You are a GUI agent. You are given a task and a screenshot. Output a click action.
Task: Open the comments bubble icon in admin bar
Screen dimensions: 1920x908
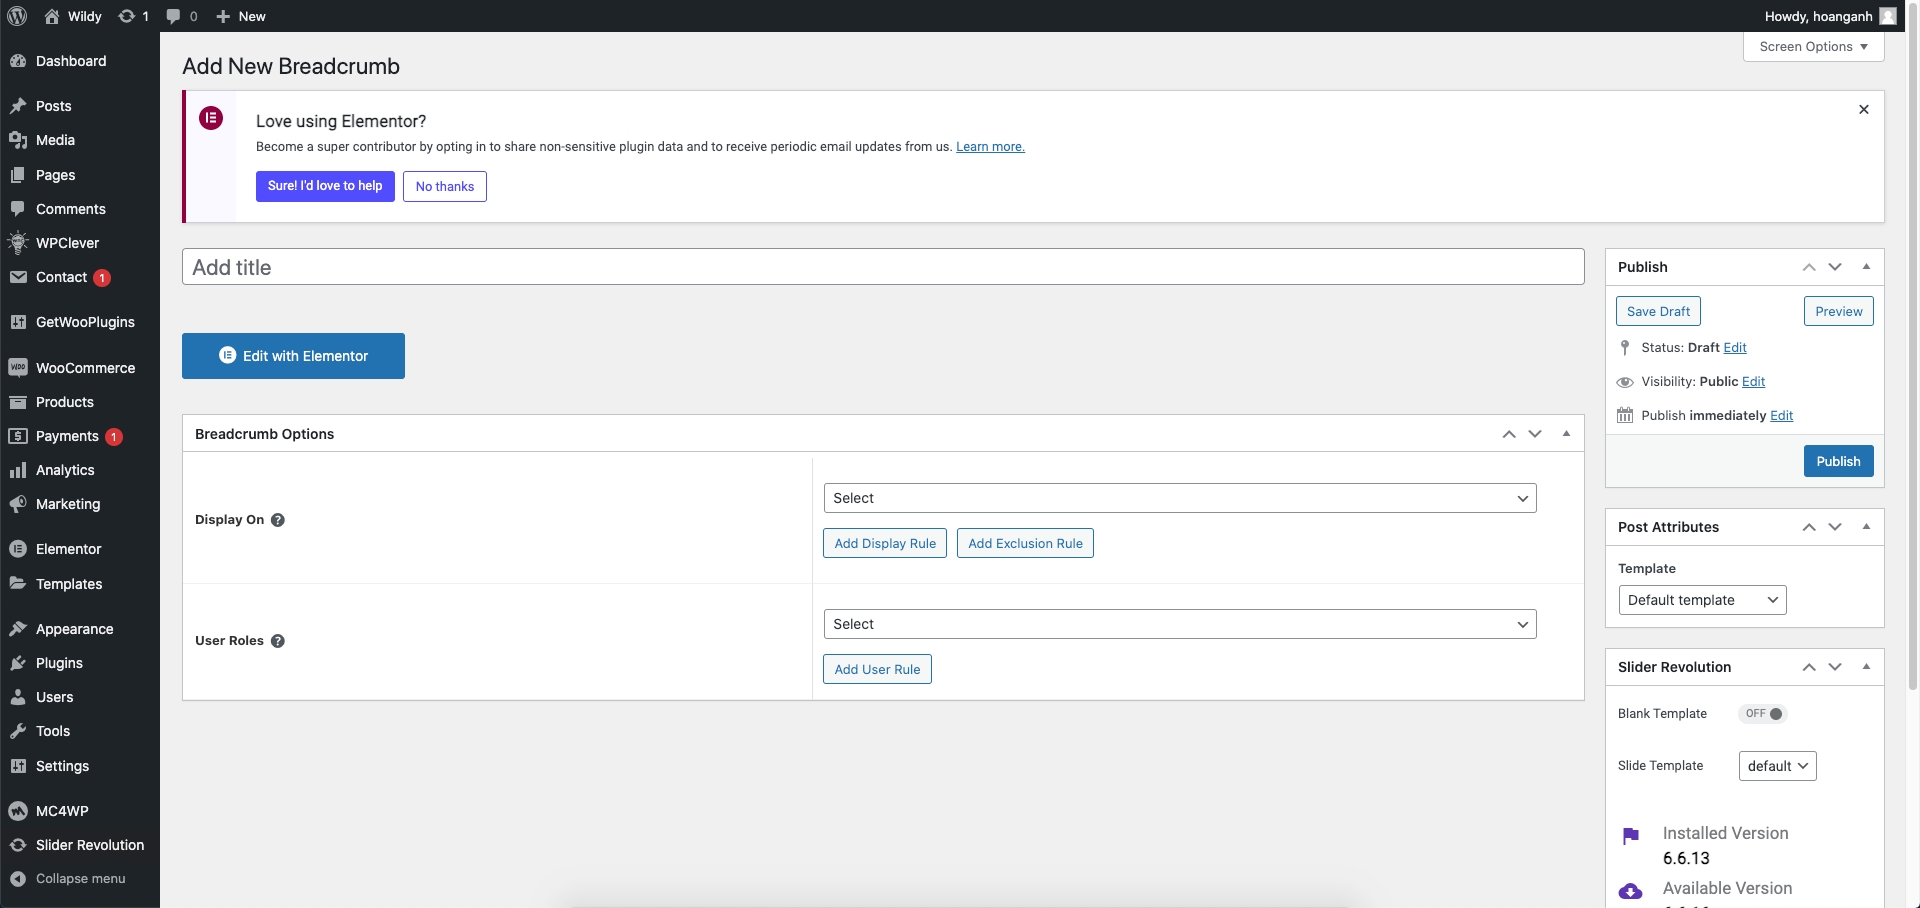(x=174, y=16)
